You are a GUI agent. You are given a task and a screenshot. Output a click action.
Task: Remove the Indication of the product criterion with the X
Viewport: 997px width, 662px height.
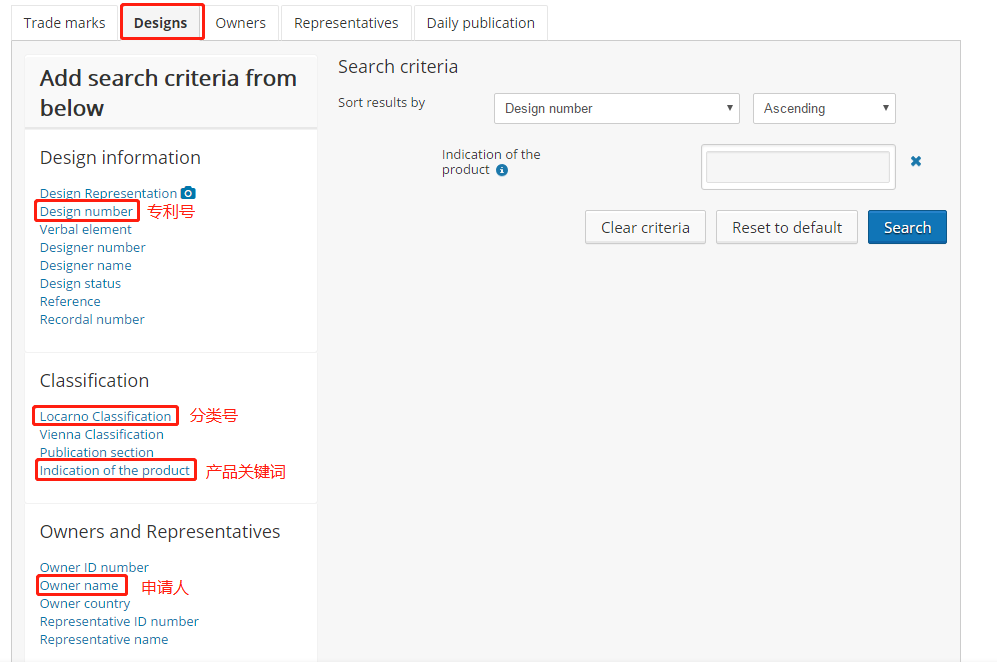(915, 161)
